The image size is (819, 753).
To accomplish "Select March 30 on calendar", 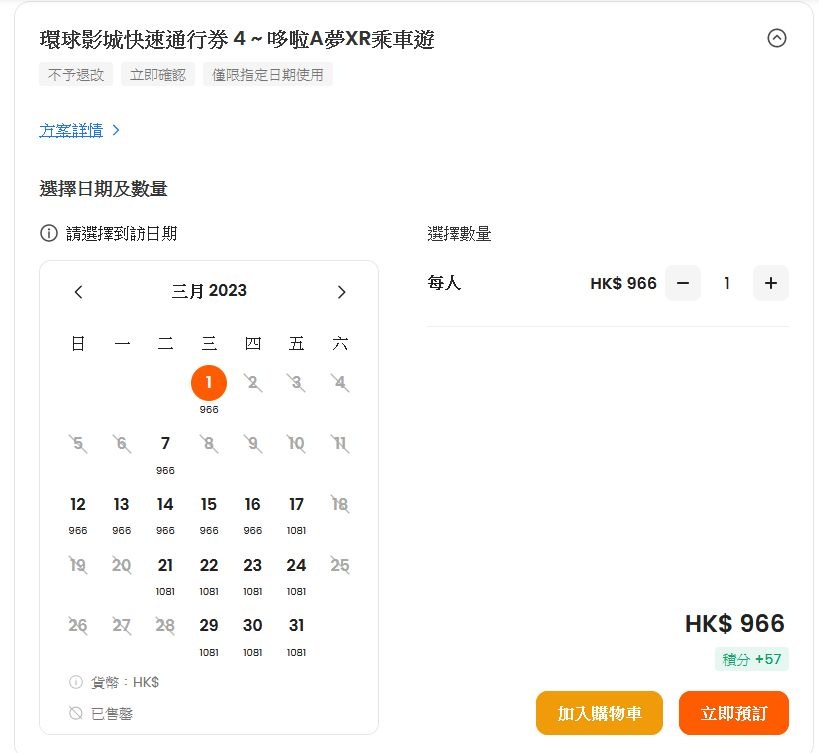I will [252, 625].
